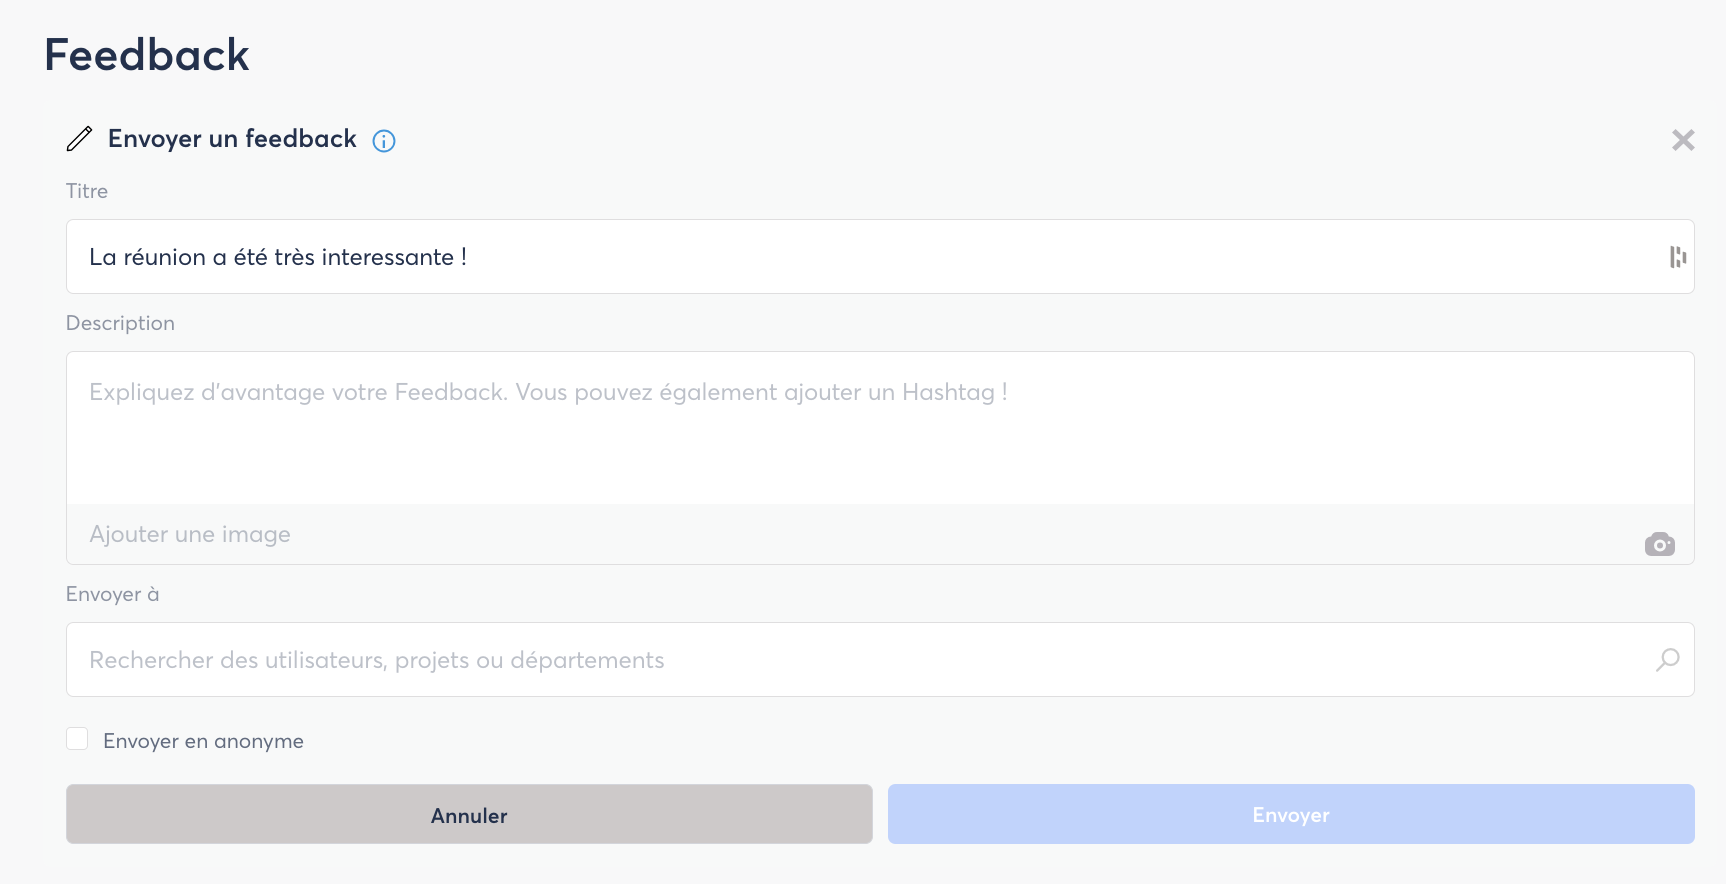
Task: Enable the Envoyer en anonyme checkbox
Action: click(x=77, y=739)
